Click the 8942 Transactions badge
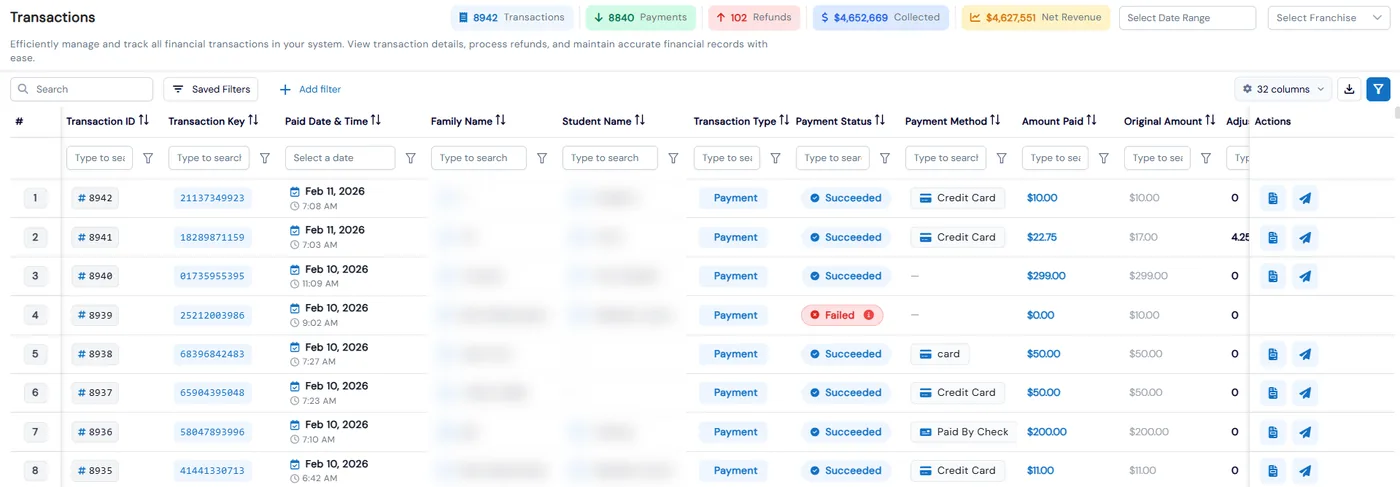 pyautogui.click(x=511, y=17)
